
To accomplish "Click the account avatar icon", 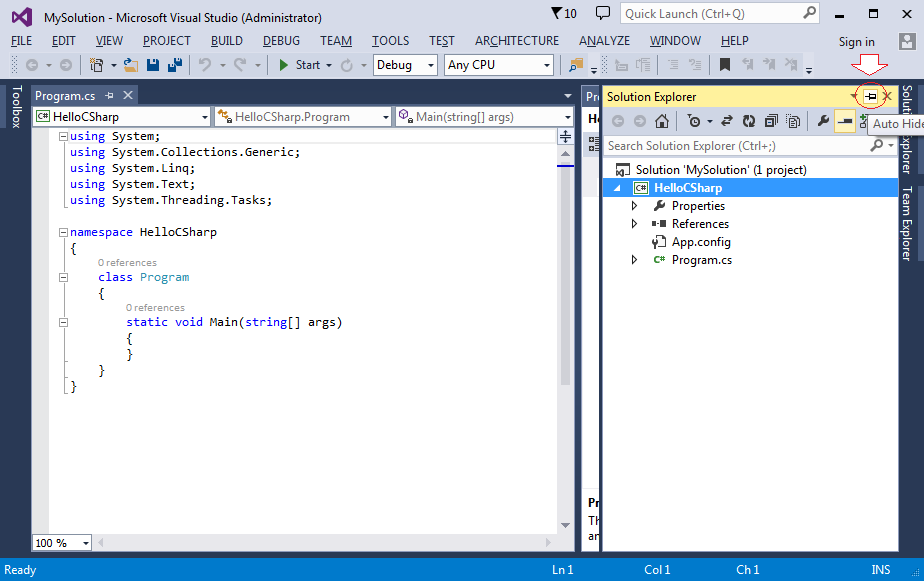I will [x=906, y=41].
